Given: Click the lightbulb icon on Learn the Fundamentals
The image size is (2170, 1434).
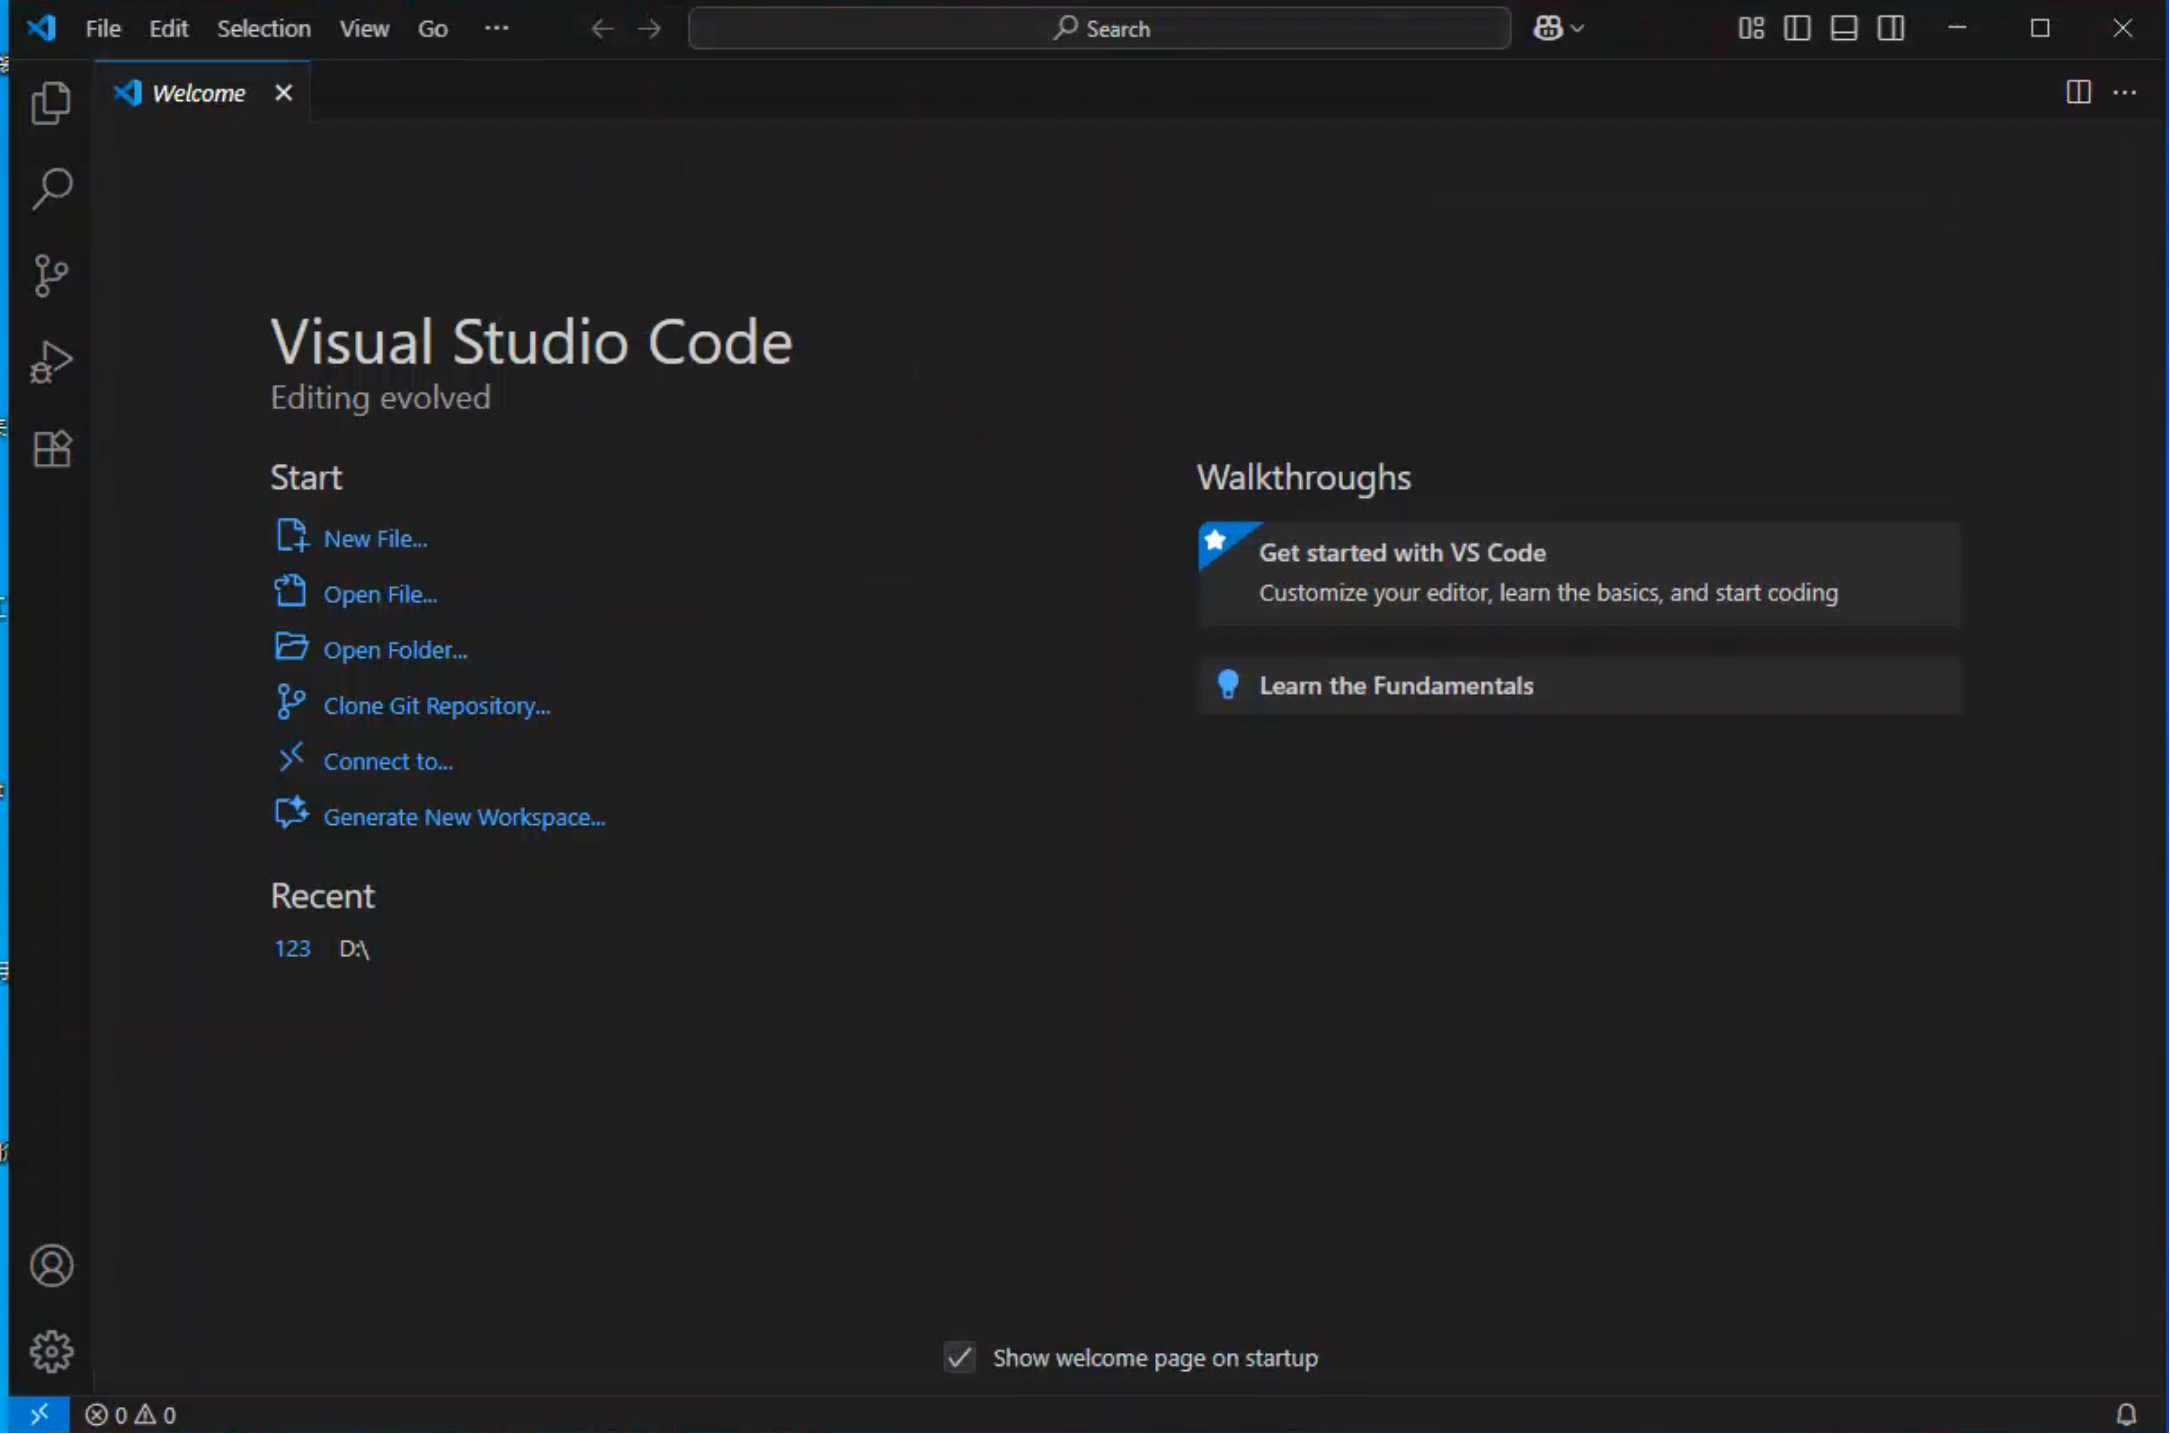Looking at the screenshot, I should coord(1228,684).
